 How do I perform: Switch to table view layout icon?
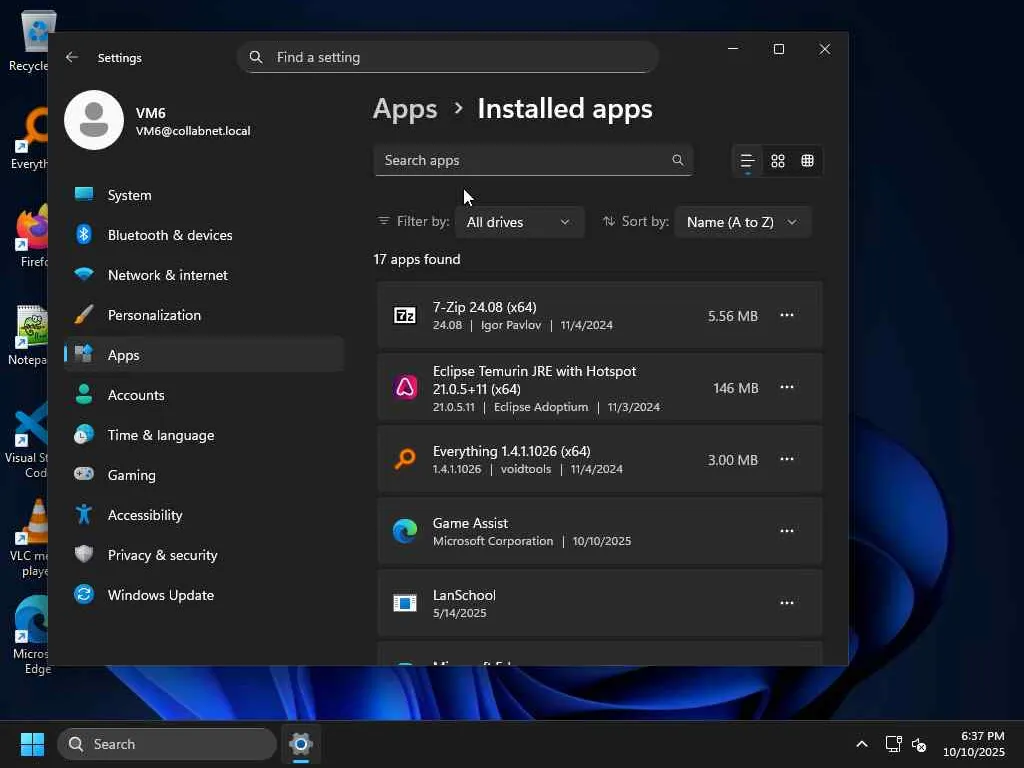point(808,161)
